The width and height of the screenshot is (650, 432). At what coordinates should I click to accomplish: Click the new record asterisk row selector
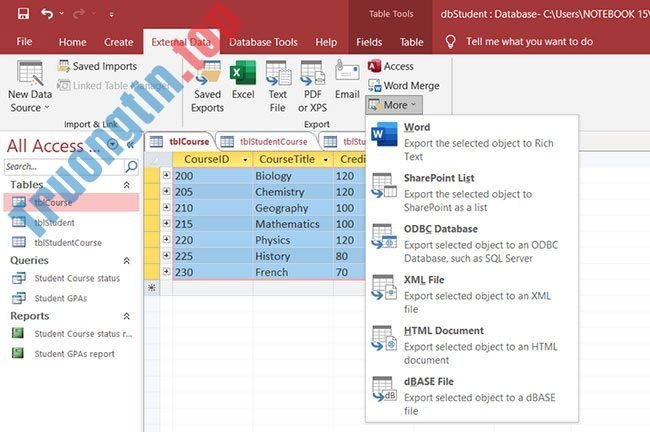pos(152,288)
